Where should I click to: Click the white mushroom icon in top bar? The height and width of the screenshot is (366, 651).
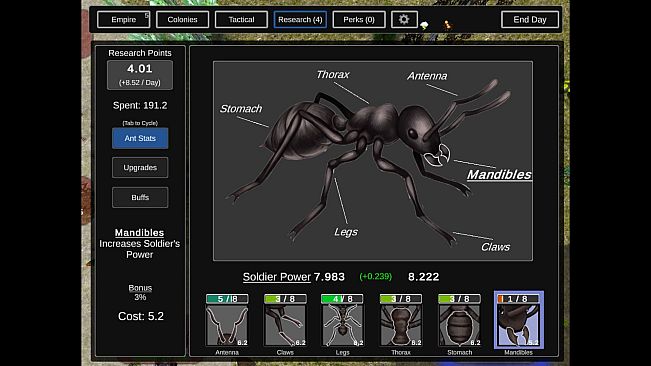click(x=424, y=26)
